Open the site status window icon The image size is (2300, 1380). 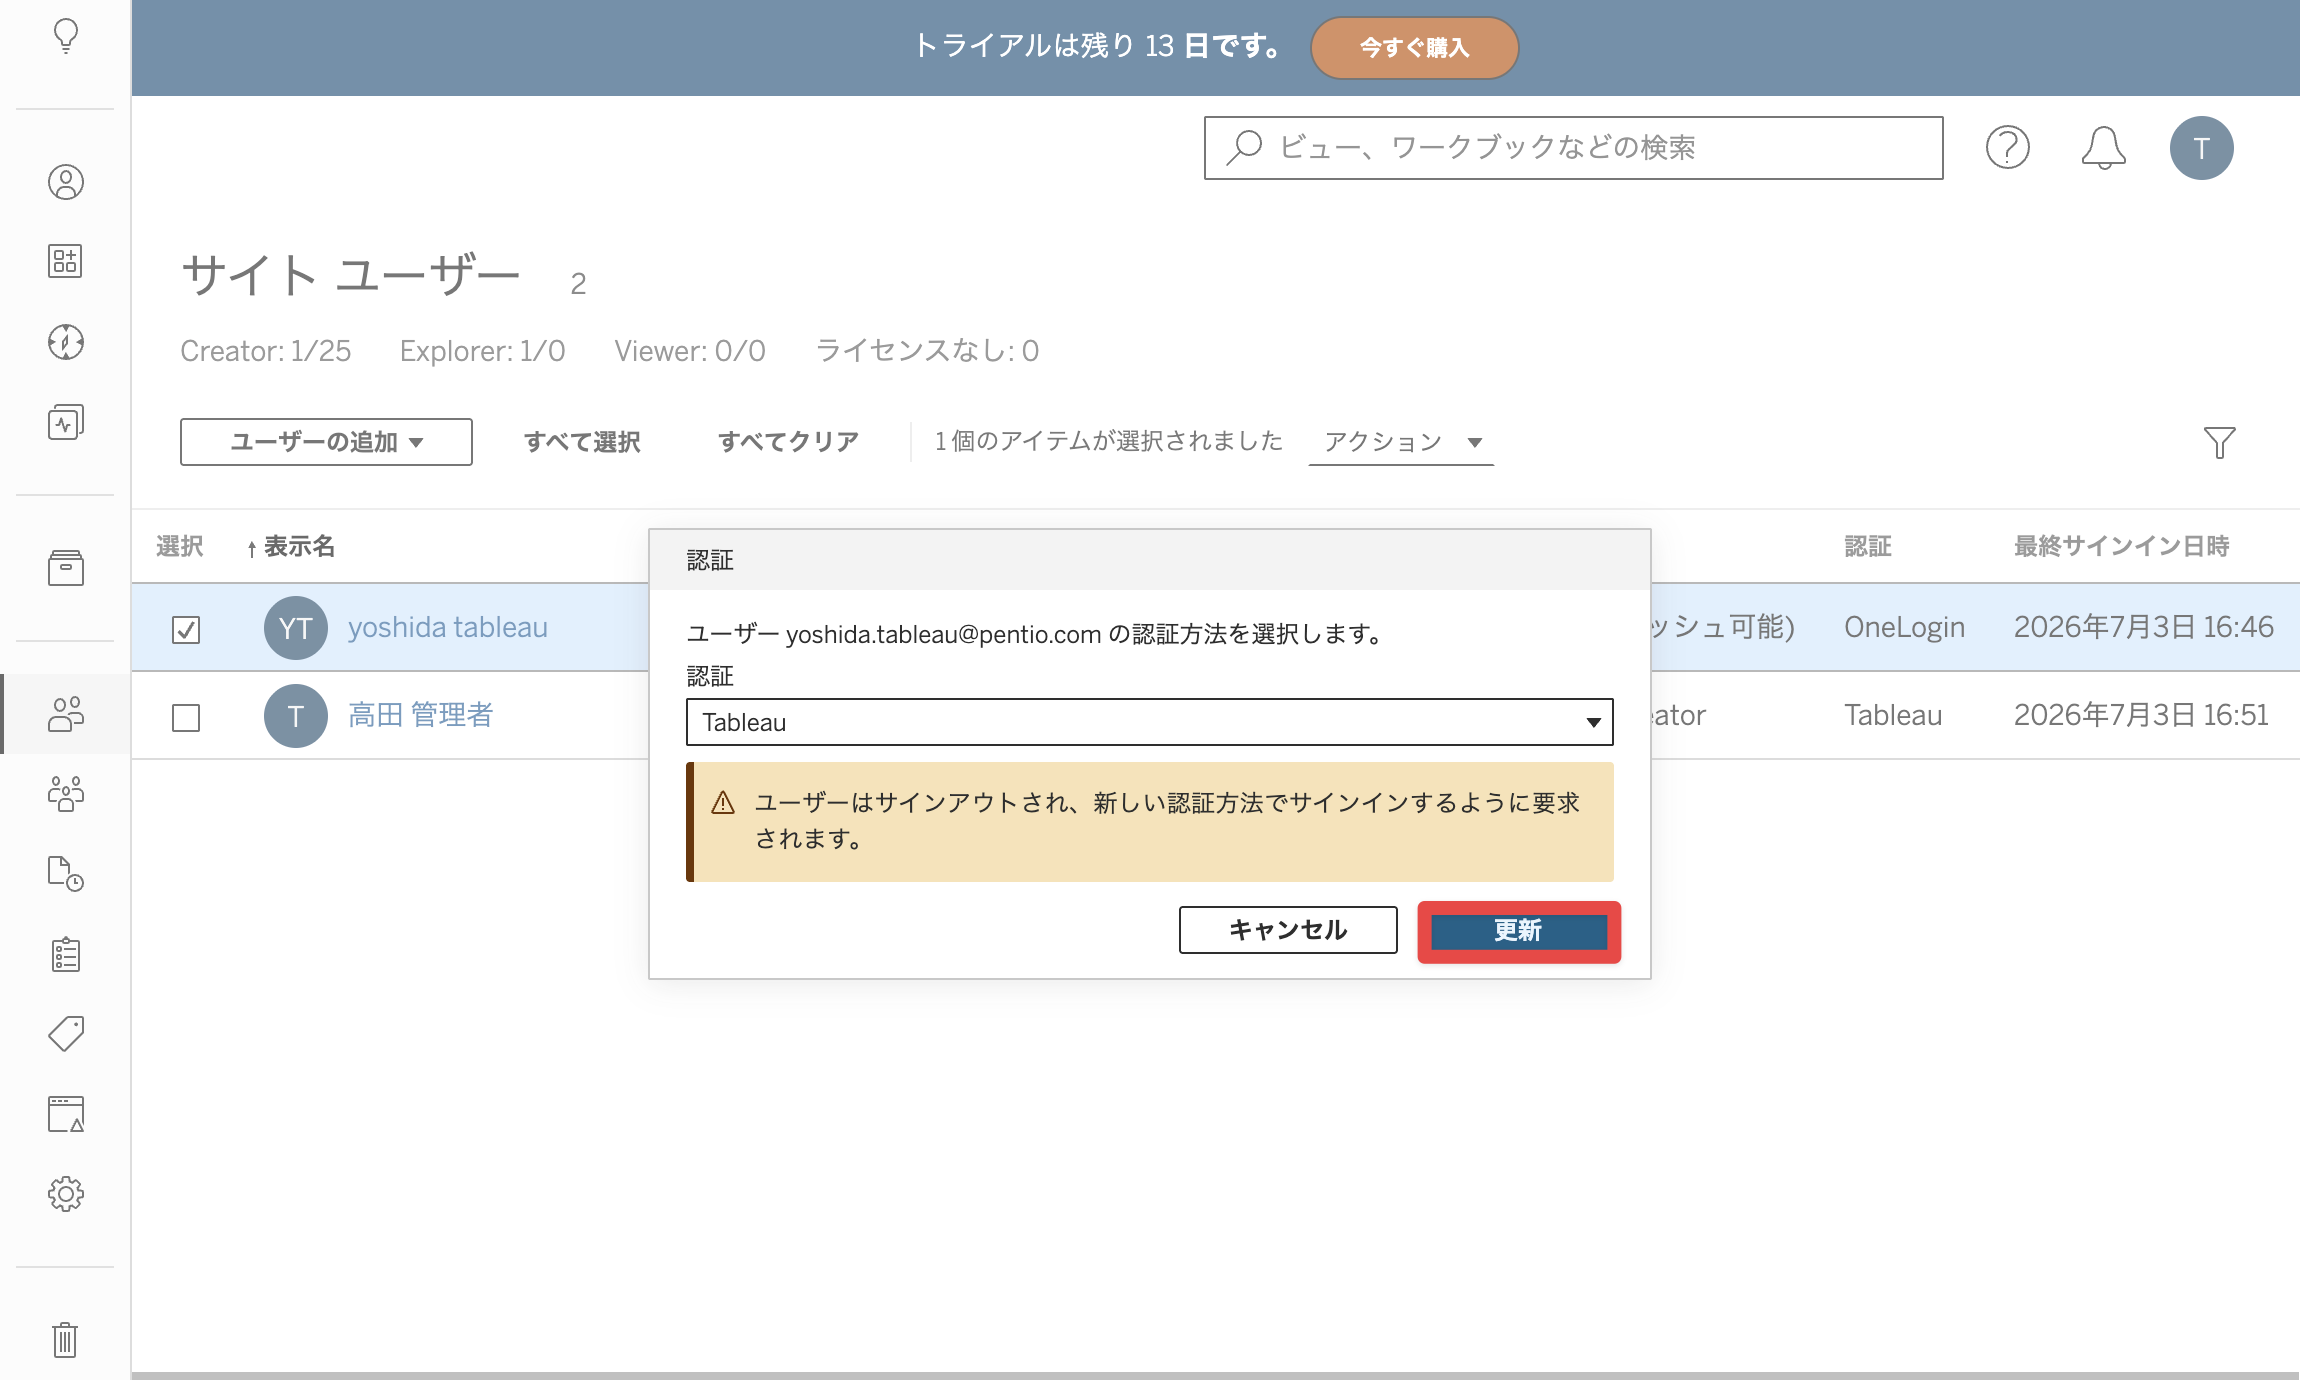tap(66, 1114)
